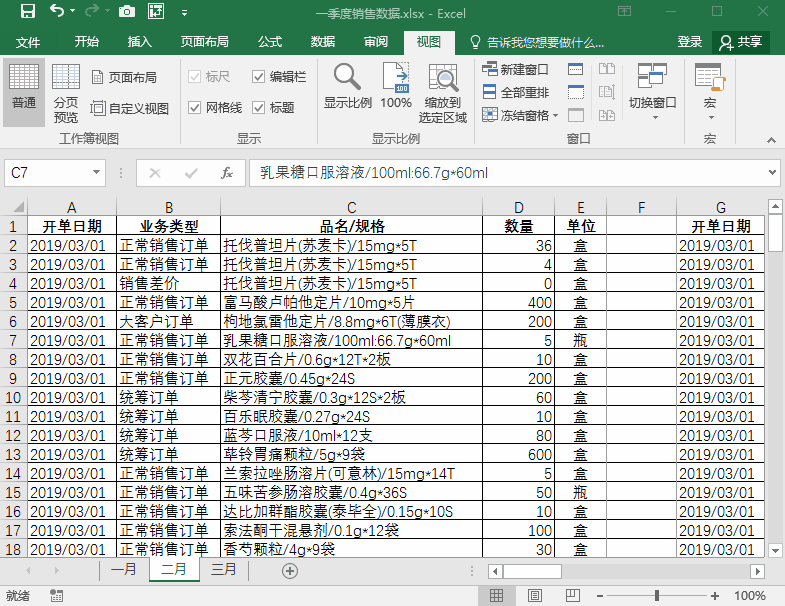Click the Share (共享) button
This screenshot has width=785, height=606.
coord(740,42)
